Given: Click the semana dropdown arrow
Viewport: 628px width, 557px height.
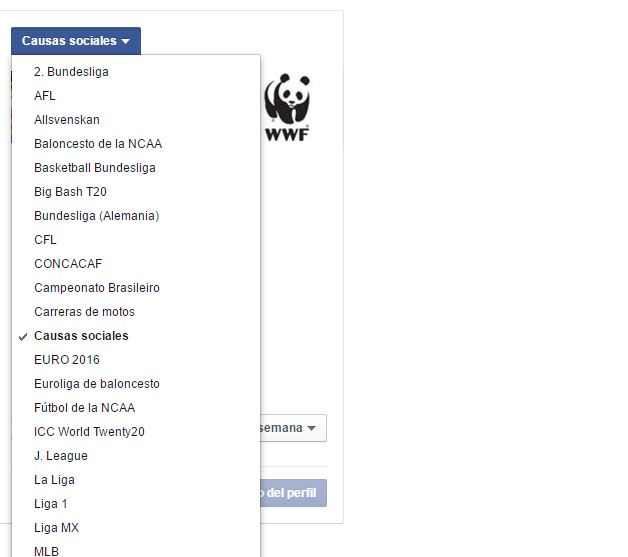Looking at the screenshot, I should point(311,428).
